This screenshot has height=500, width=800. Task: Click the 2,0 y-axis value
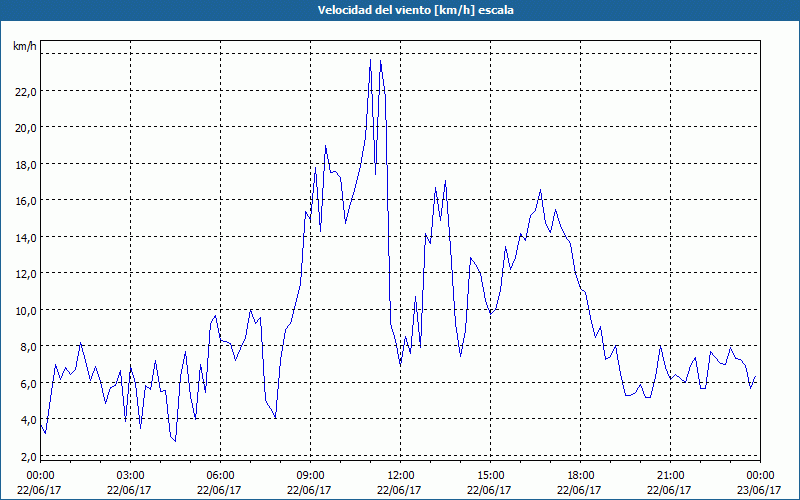point(28,457)
